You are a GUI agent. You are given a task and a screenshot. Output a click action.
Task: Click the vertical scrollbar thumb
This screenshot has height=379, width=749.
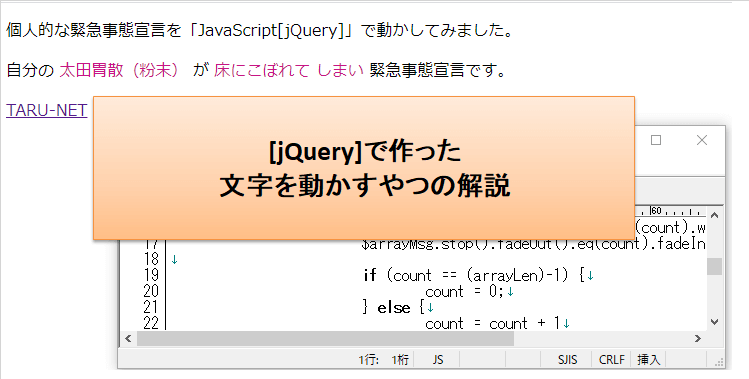click(715, 267)
